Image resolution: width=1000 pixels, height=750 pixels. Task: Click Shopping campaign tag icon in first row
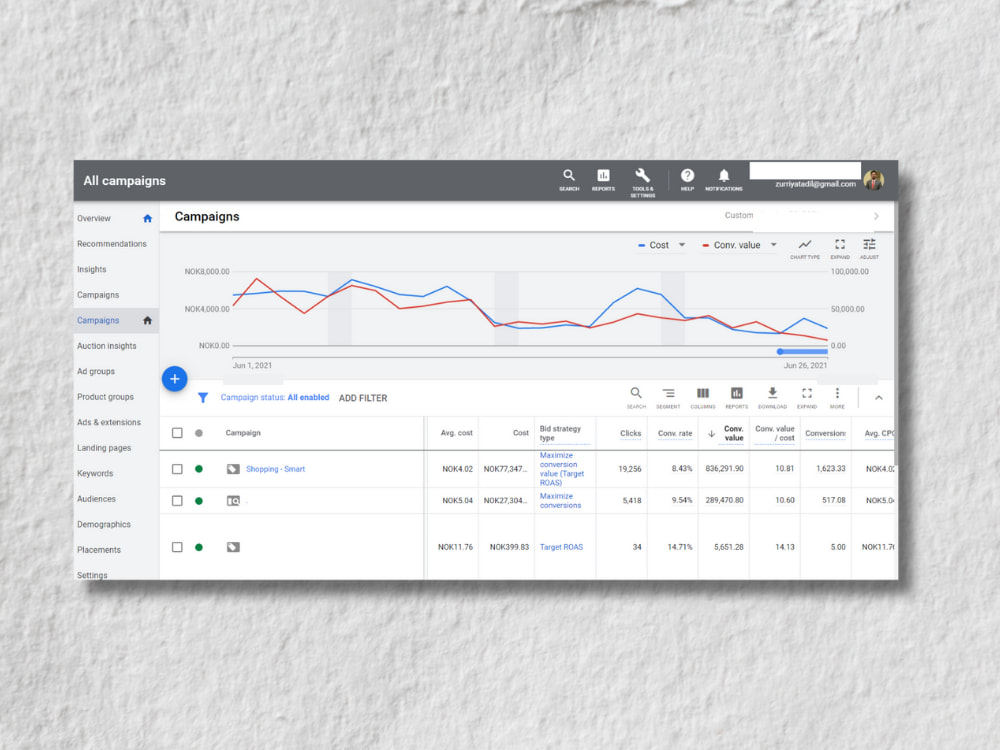coord(233,469)
